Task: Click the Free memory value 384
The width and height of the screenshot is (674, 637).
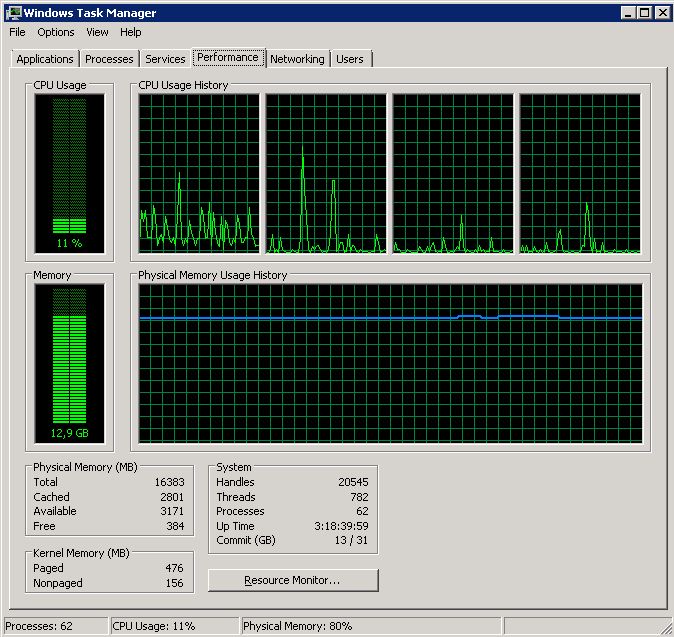Action: pos(175,527)
